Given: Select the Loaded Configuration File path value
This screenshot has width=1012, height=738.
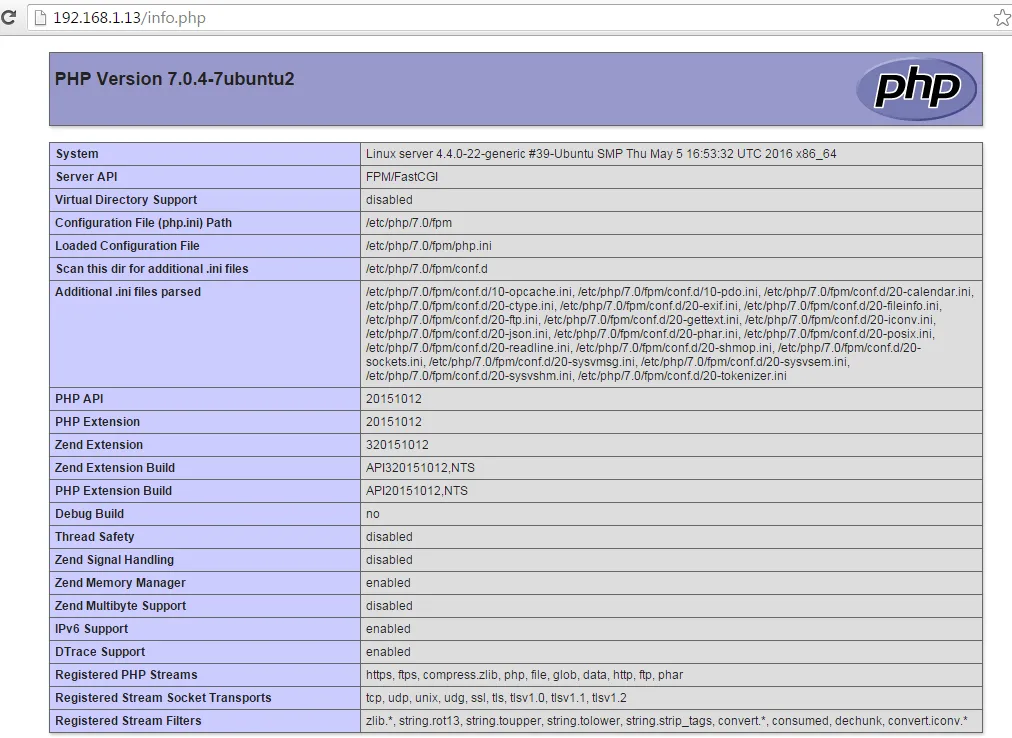Looking at the screenshot, I should pos(429,246).
